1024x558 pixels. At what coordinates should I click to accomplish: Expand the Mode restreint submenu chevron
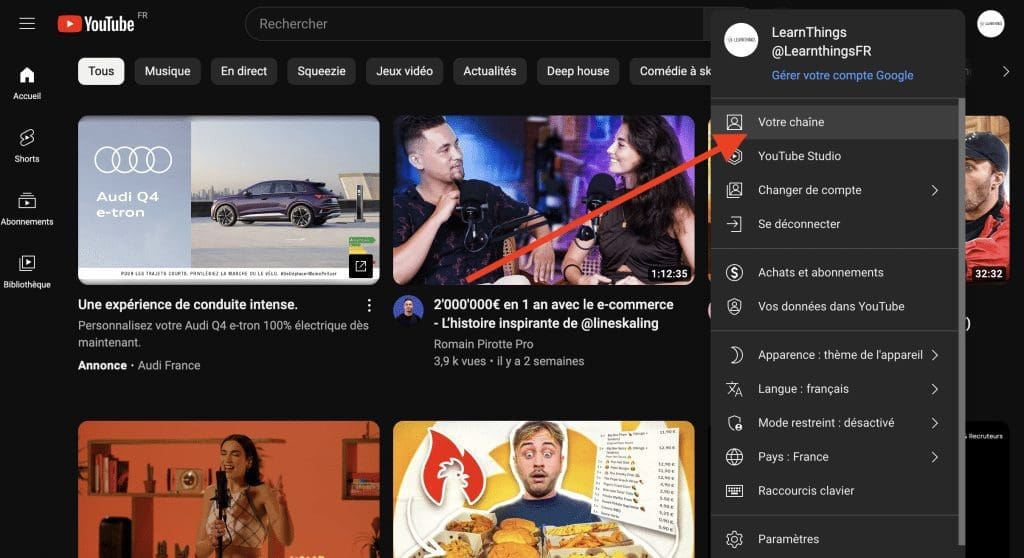click(x=935, y=423)
